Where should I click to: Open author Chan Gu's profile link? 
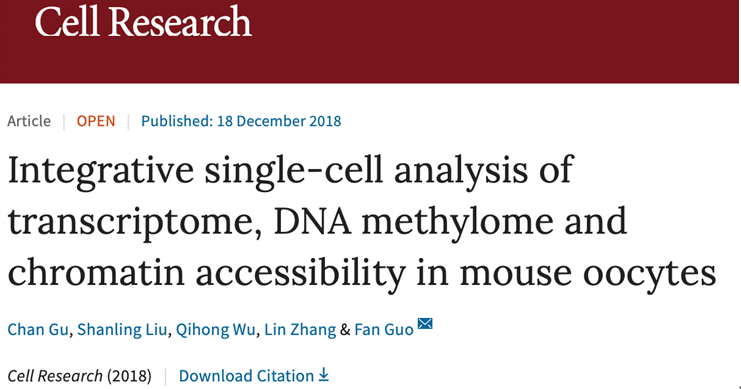coord(38,329)
